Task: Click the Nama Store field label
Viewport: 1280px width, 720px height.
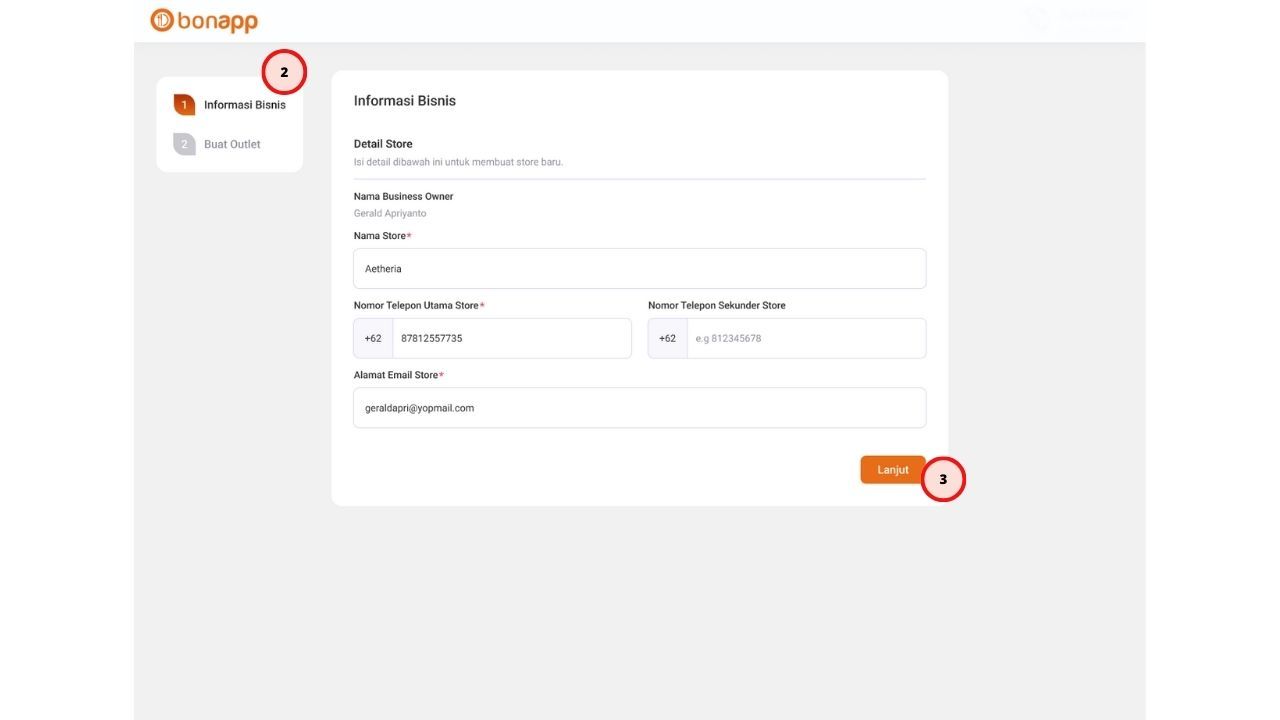Action: click(380, 236)
